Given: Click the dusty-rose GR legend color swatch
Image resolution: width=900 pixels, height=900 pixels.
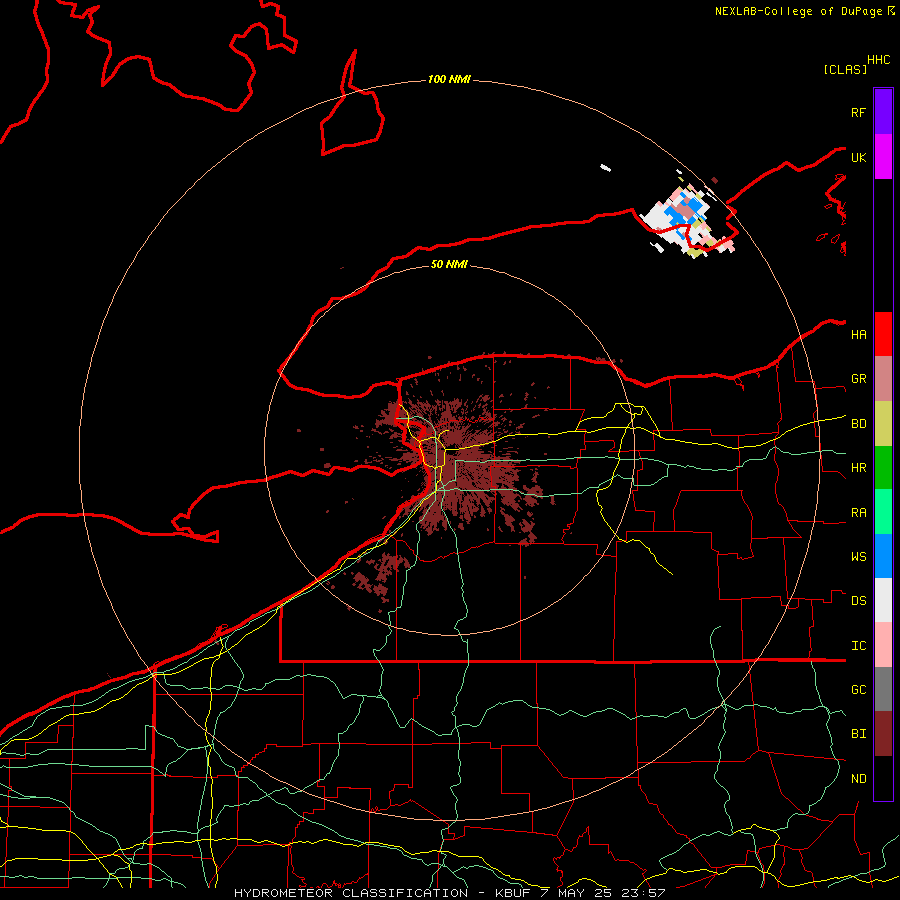Looking at the screenshot, I should (883, 379).
